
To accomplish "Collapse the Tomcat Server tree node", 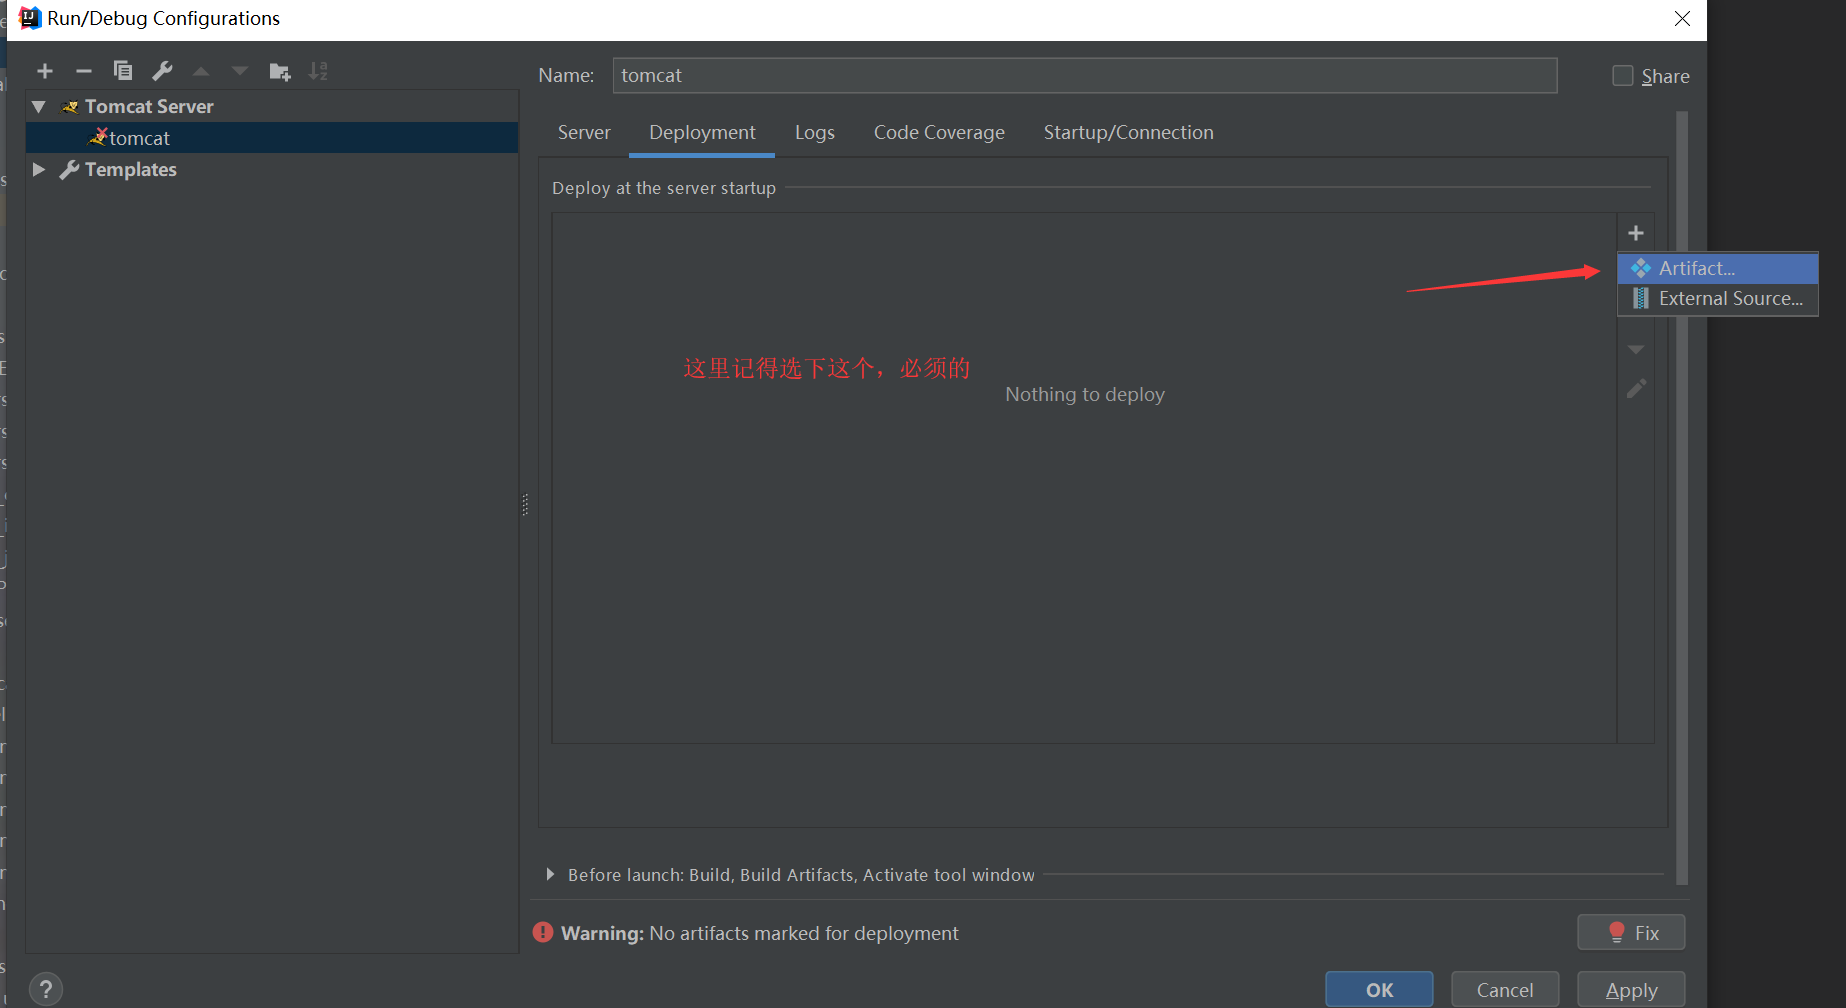I will [39, 106].
